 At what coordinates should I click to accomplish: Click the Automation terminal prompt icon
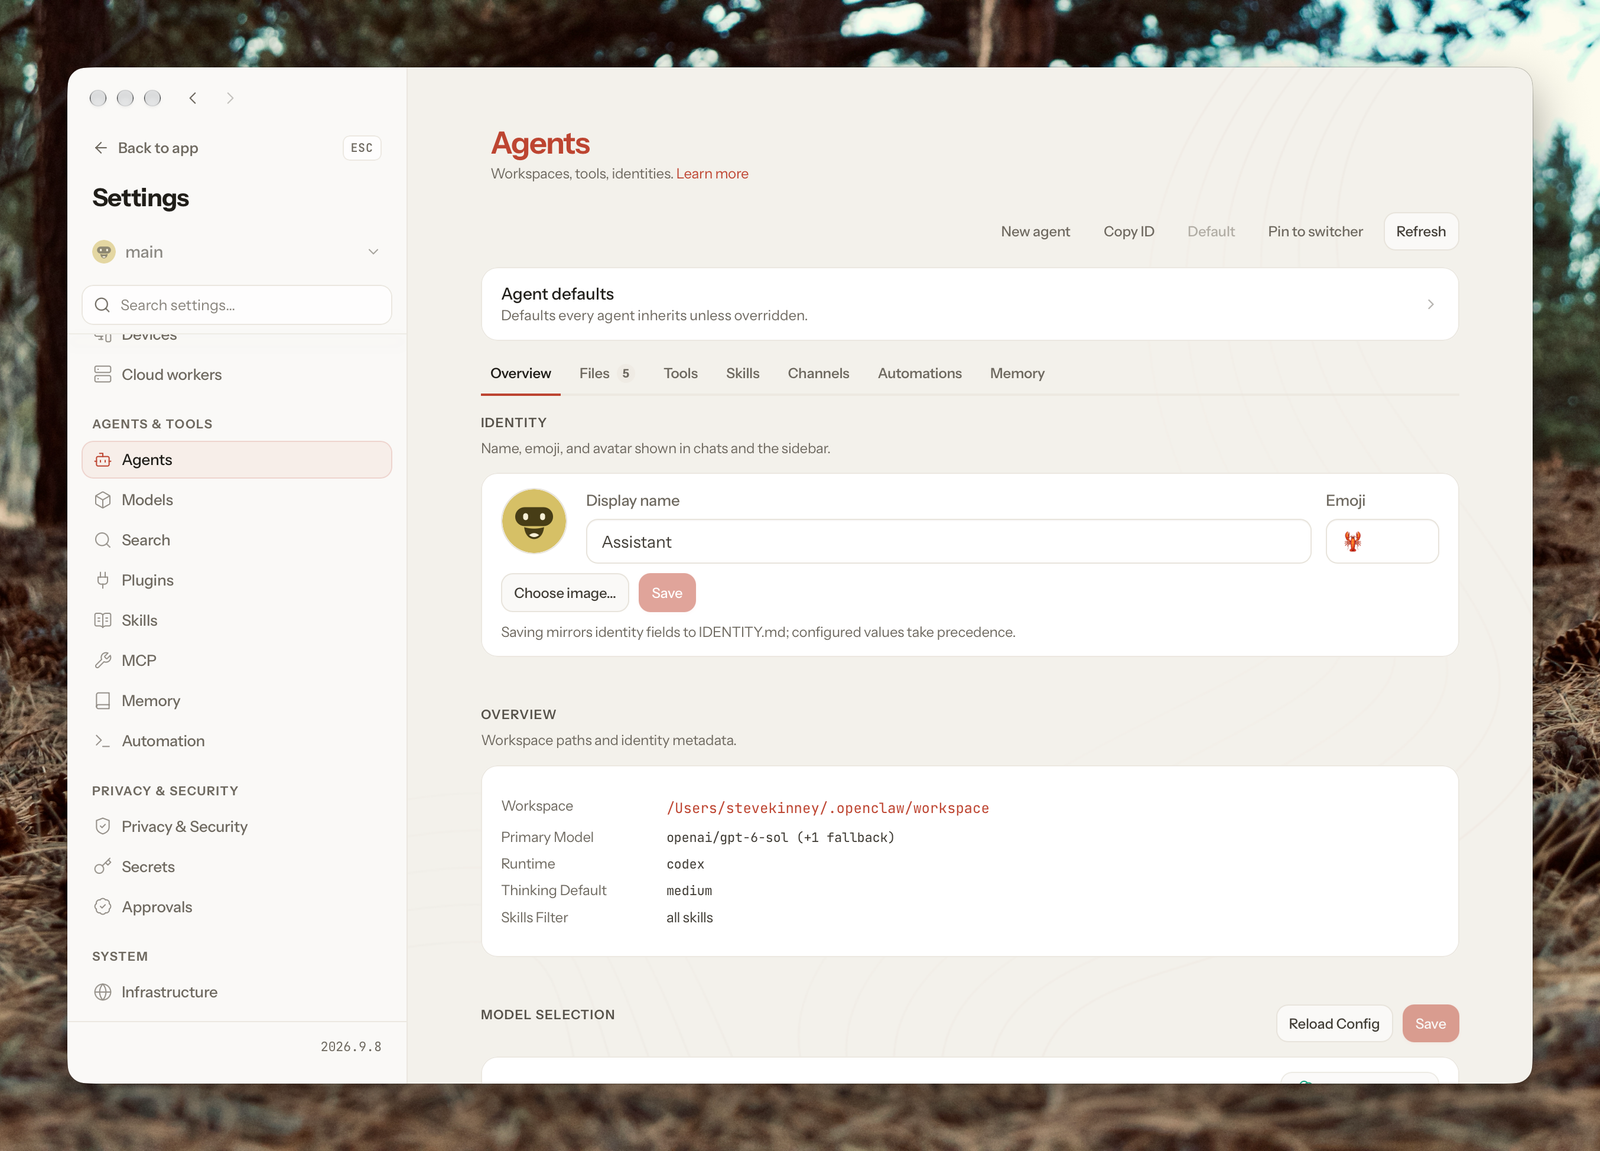click(103, 741)
